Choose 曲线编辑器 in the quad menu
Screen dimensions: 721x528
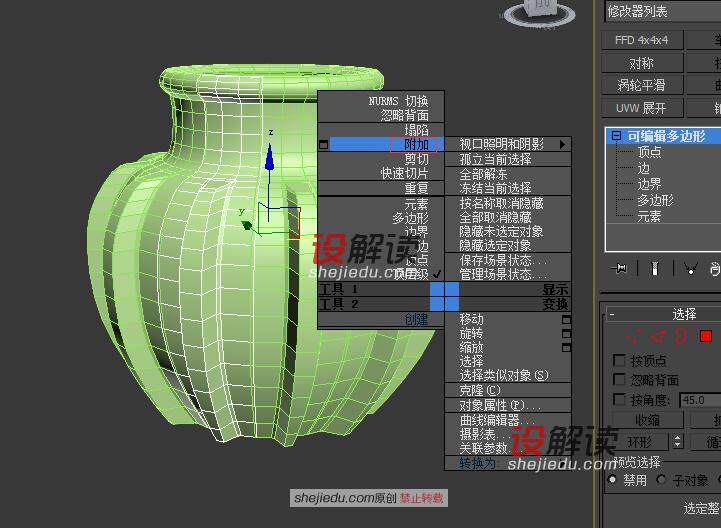[x=497, y=420]
